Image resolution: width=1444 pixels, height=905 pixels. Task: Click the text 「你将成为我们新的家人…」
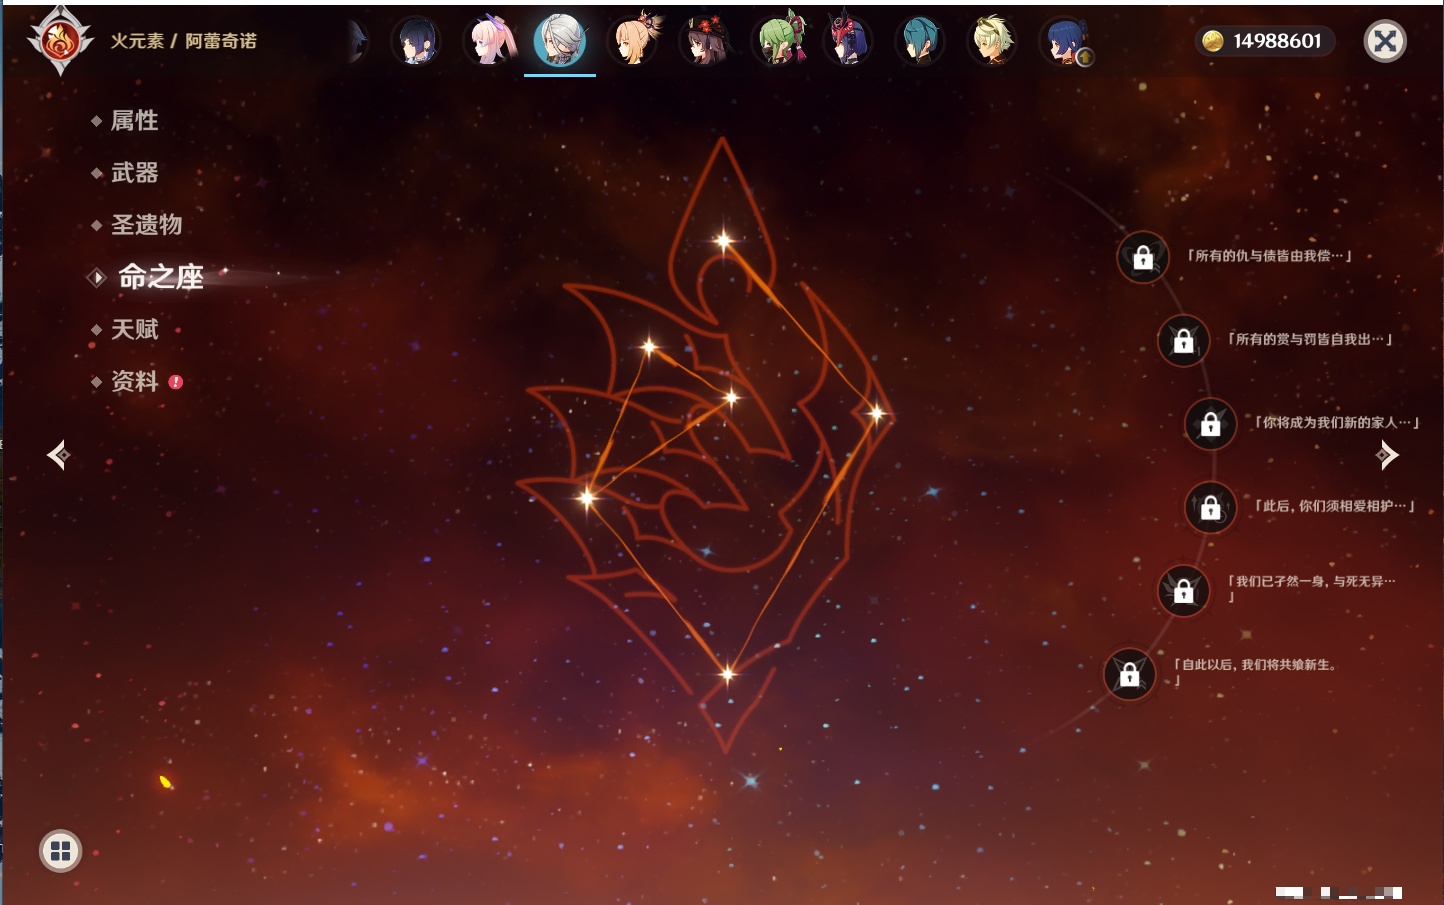coord(1338,422)
